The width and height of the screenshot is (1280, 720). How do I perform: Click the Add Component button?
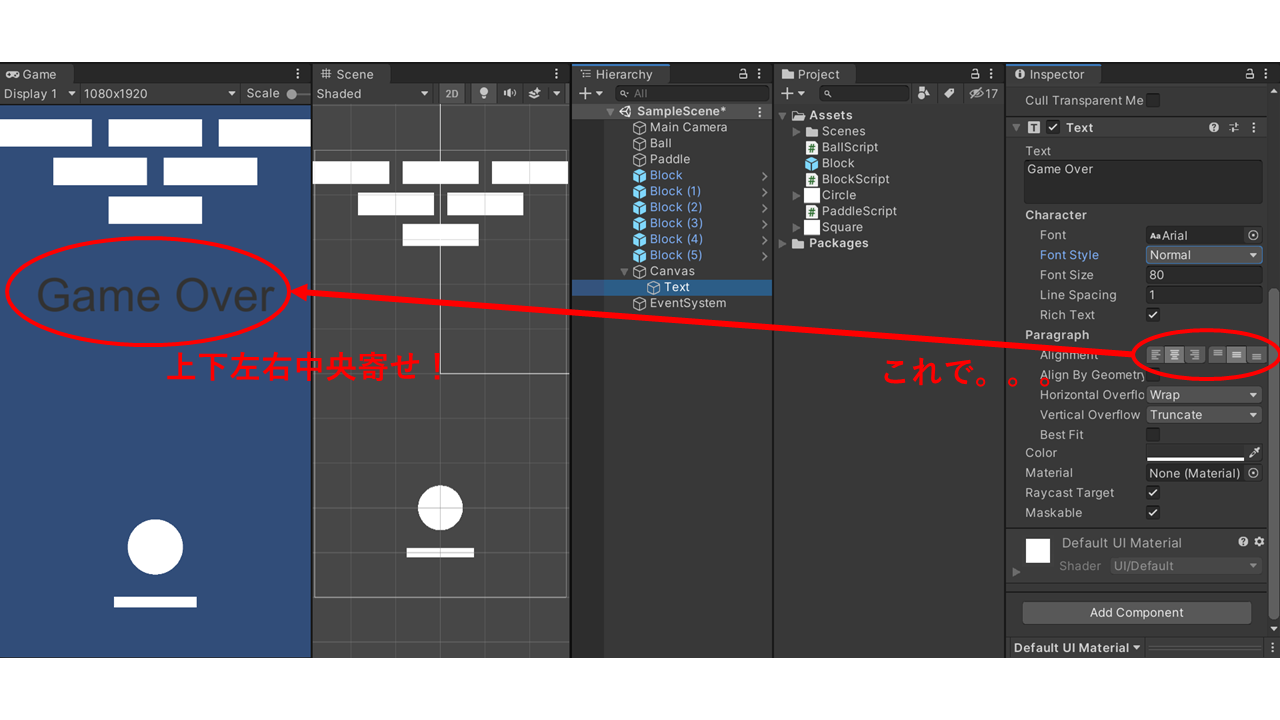(x=1136, y=613)
